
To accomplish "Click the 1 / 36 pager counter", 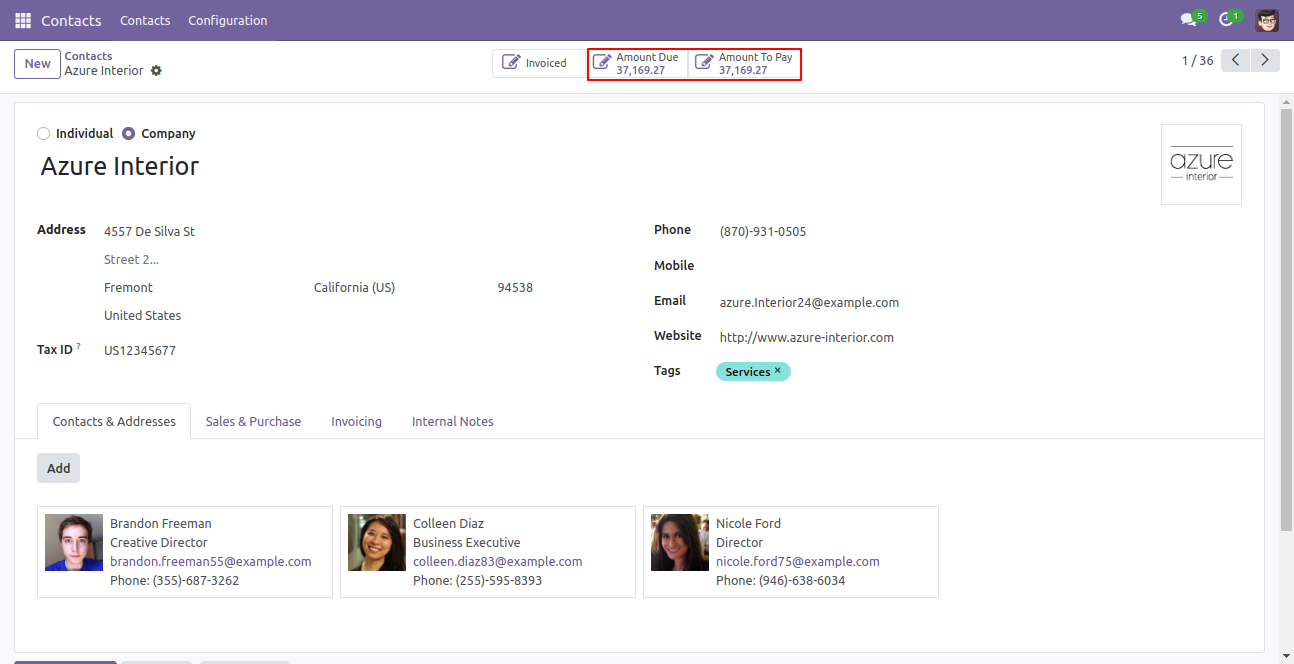I will (x=1197, y=61).
